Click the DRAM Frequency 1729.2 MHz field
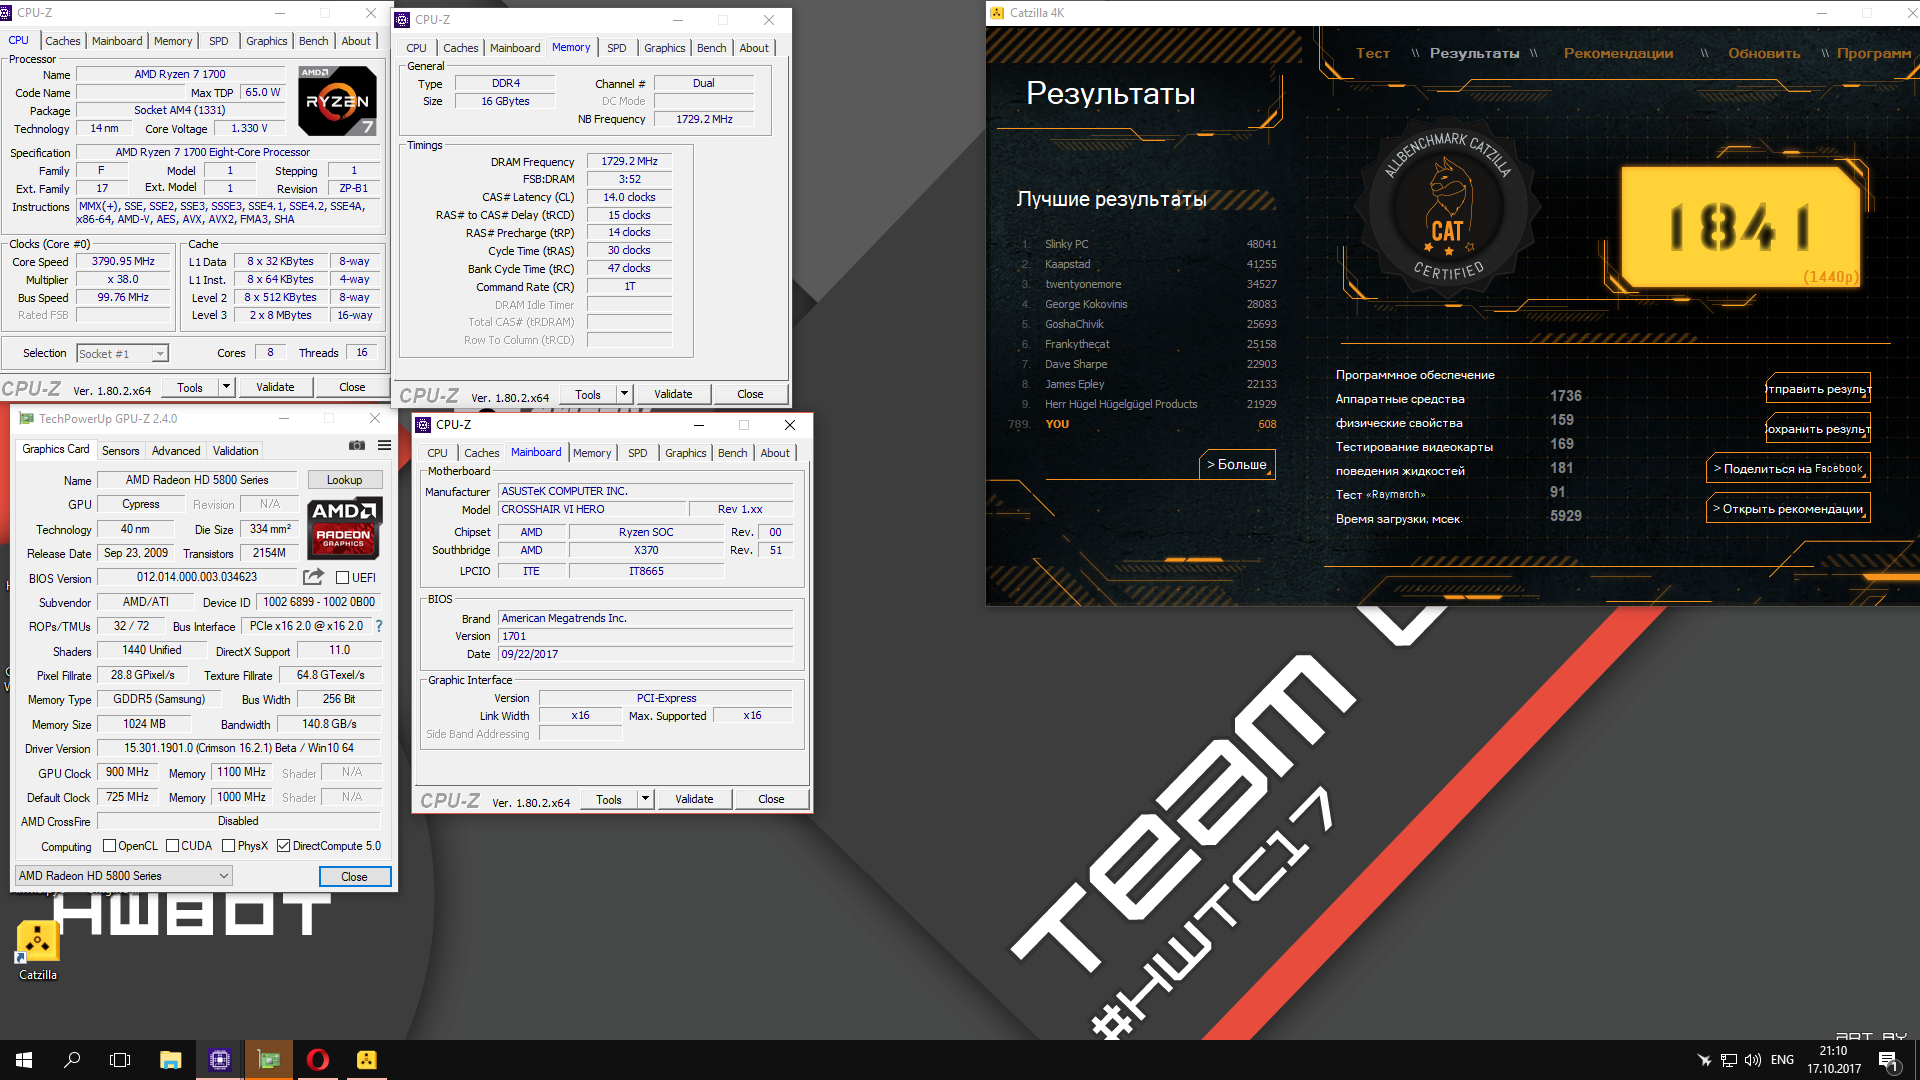 pyautogui.click(x=629, y=161)
